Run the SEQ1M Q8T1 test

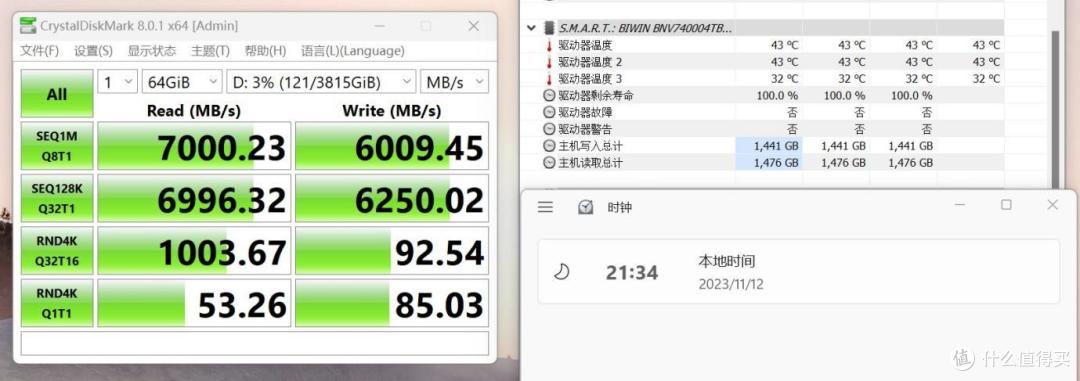click(x=56, y=146)
